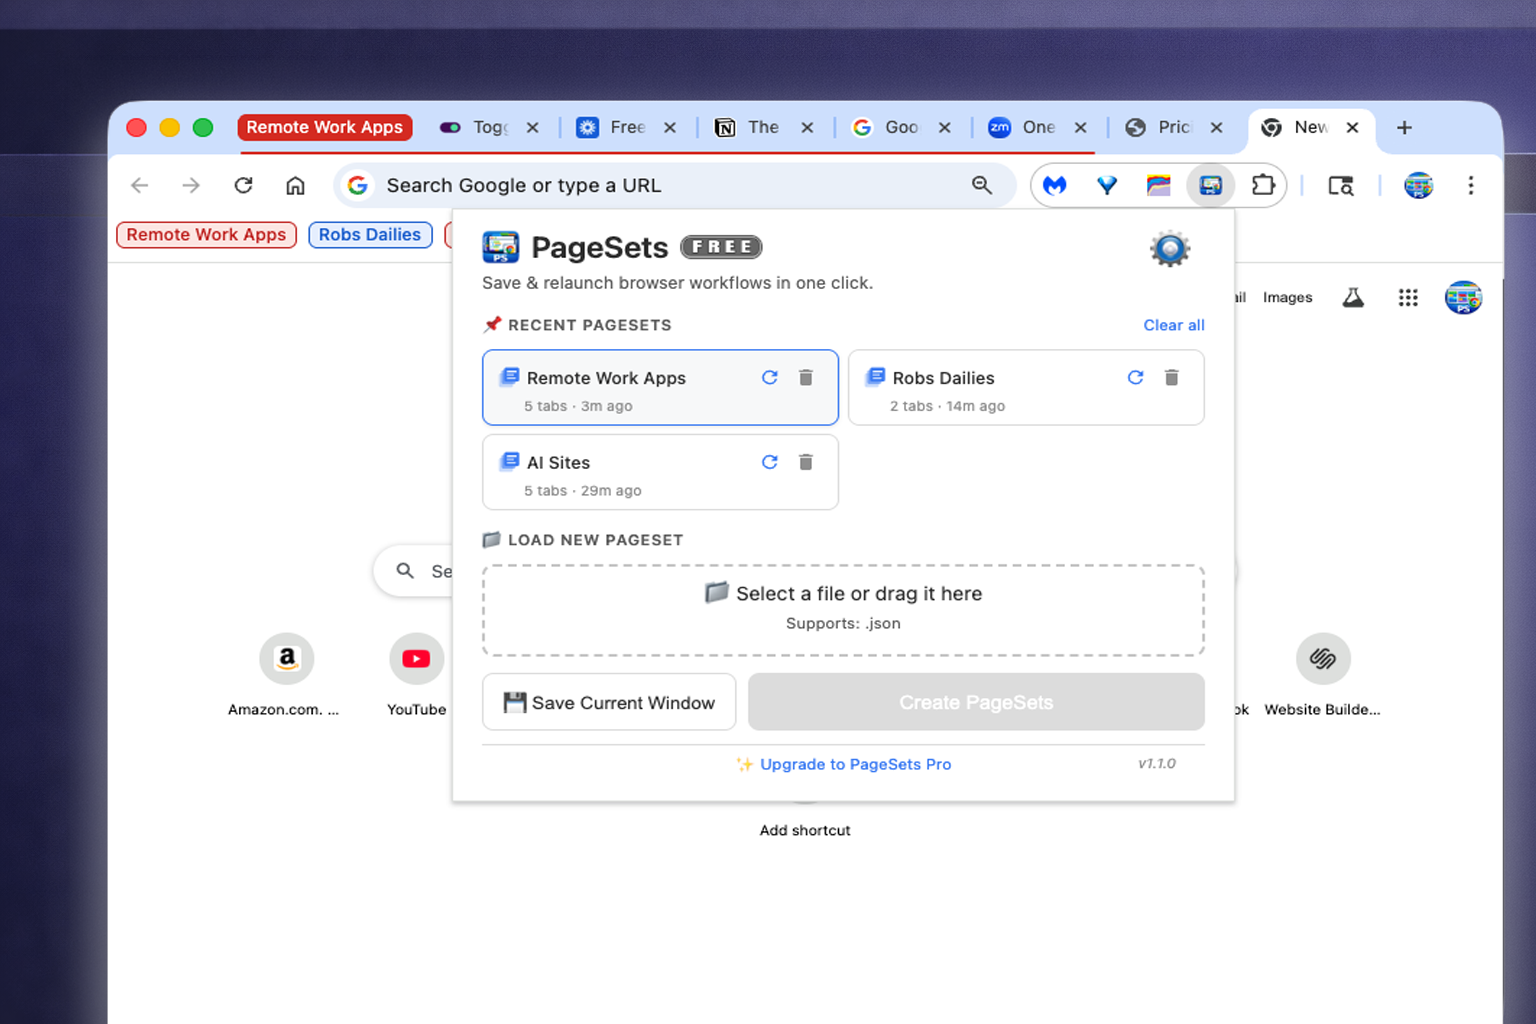Open the tab search icon in toolbar

(x=1340, y=185)
